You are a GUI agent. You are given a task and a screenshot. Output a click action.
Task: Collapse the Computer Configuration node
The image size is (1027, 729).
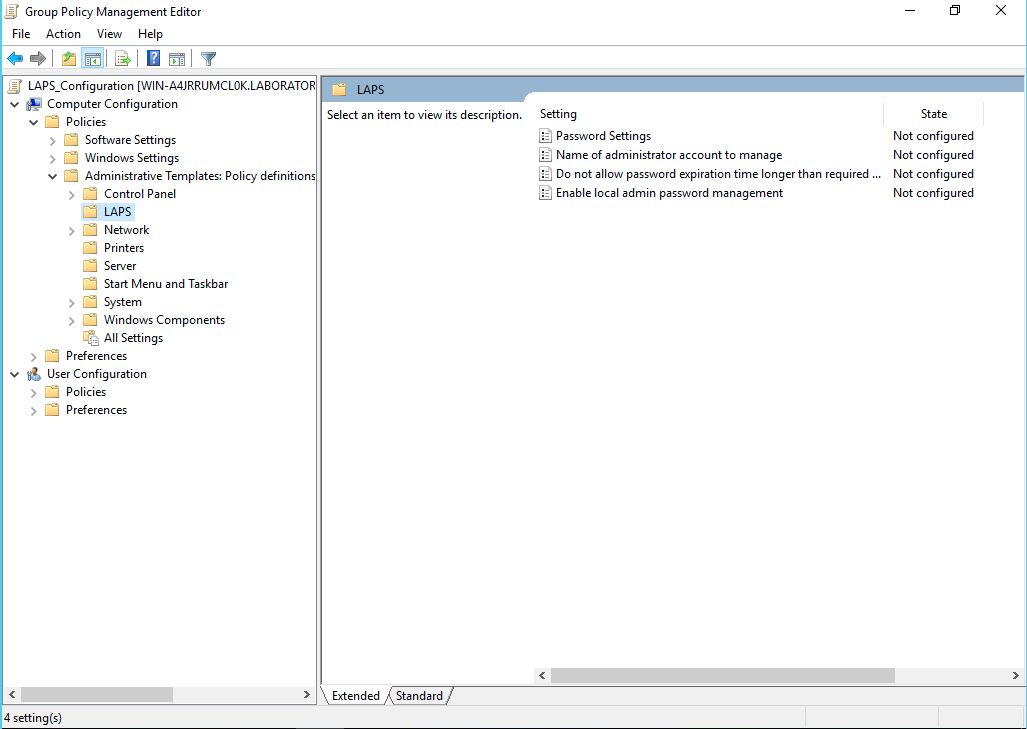pos(14,104)
